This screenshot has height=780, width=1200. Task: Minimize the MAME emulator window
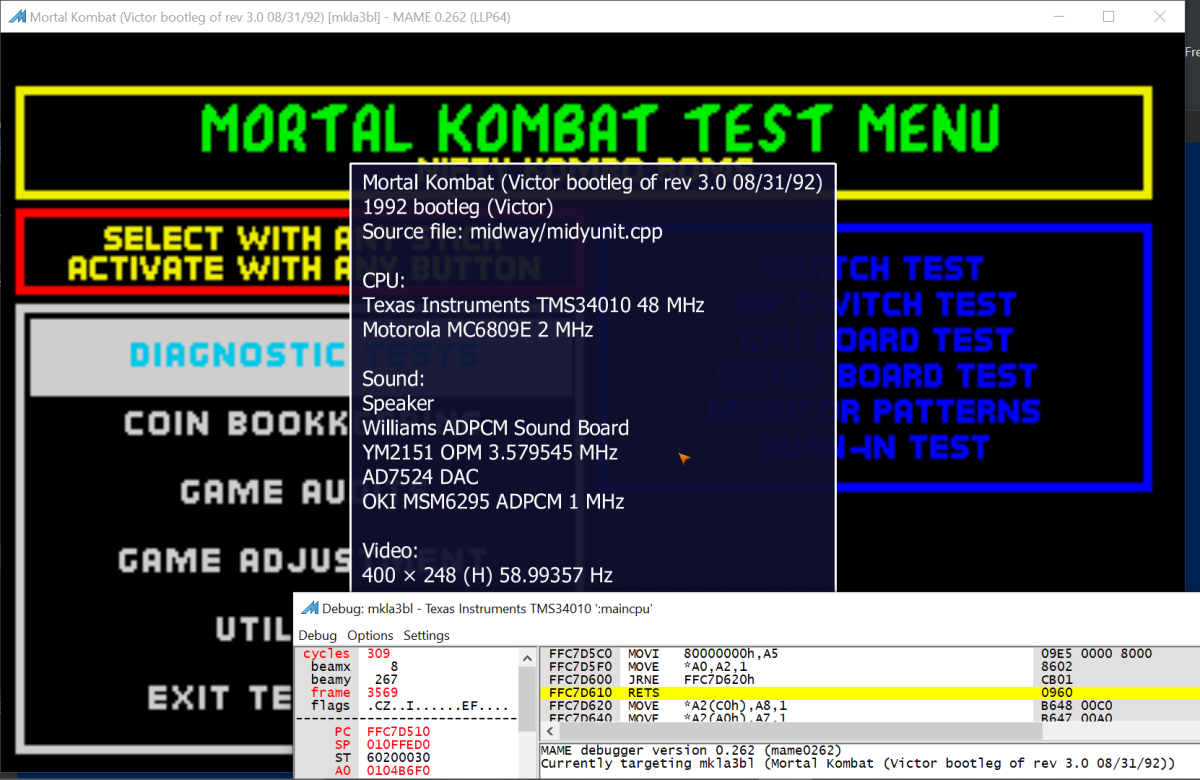click(1059, 17)
